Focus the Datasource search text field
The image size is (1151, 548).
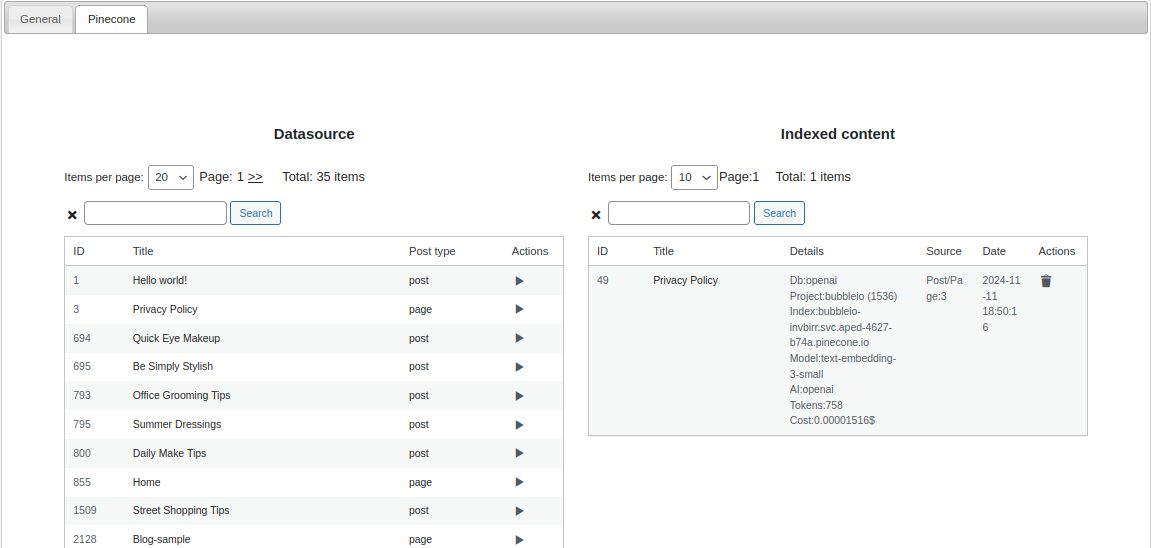click(155, 213)
